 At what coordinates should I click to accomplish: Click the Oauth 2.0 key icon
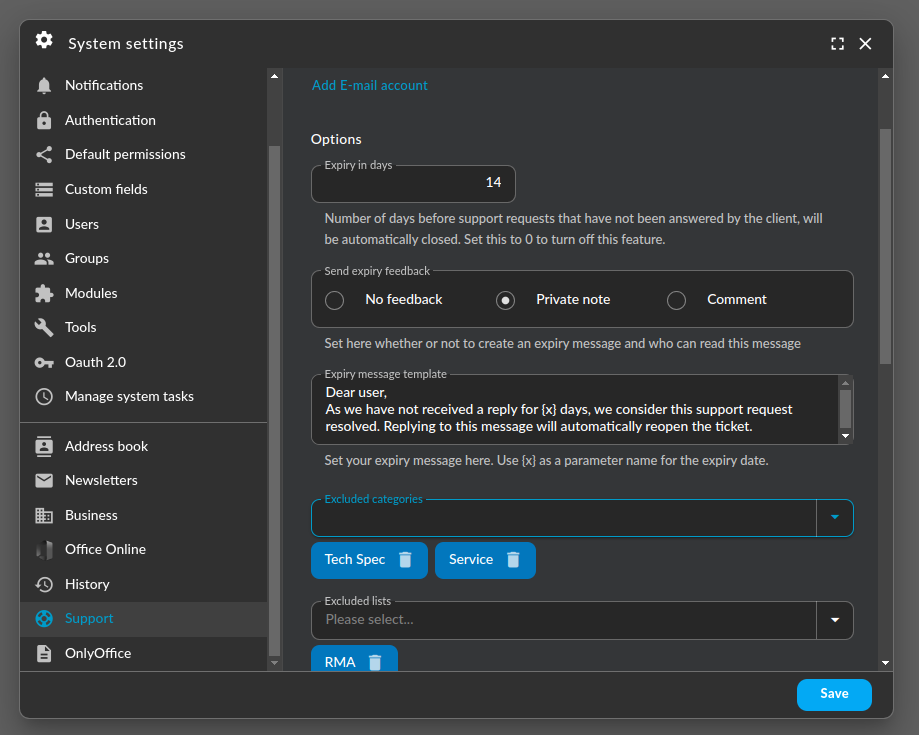[44, 362]
